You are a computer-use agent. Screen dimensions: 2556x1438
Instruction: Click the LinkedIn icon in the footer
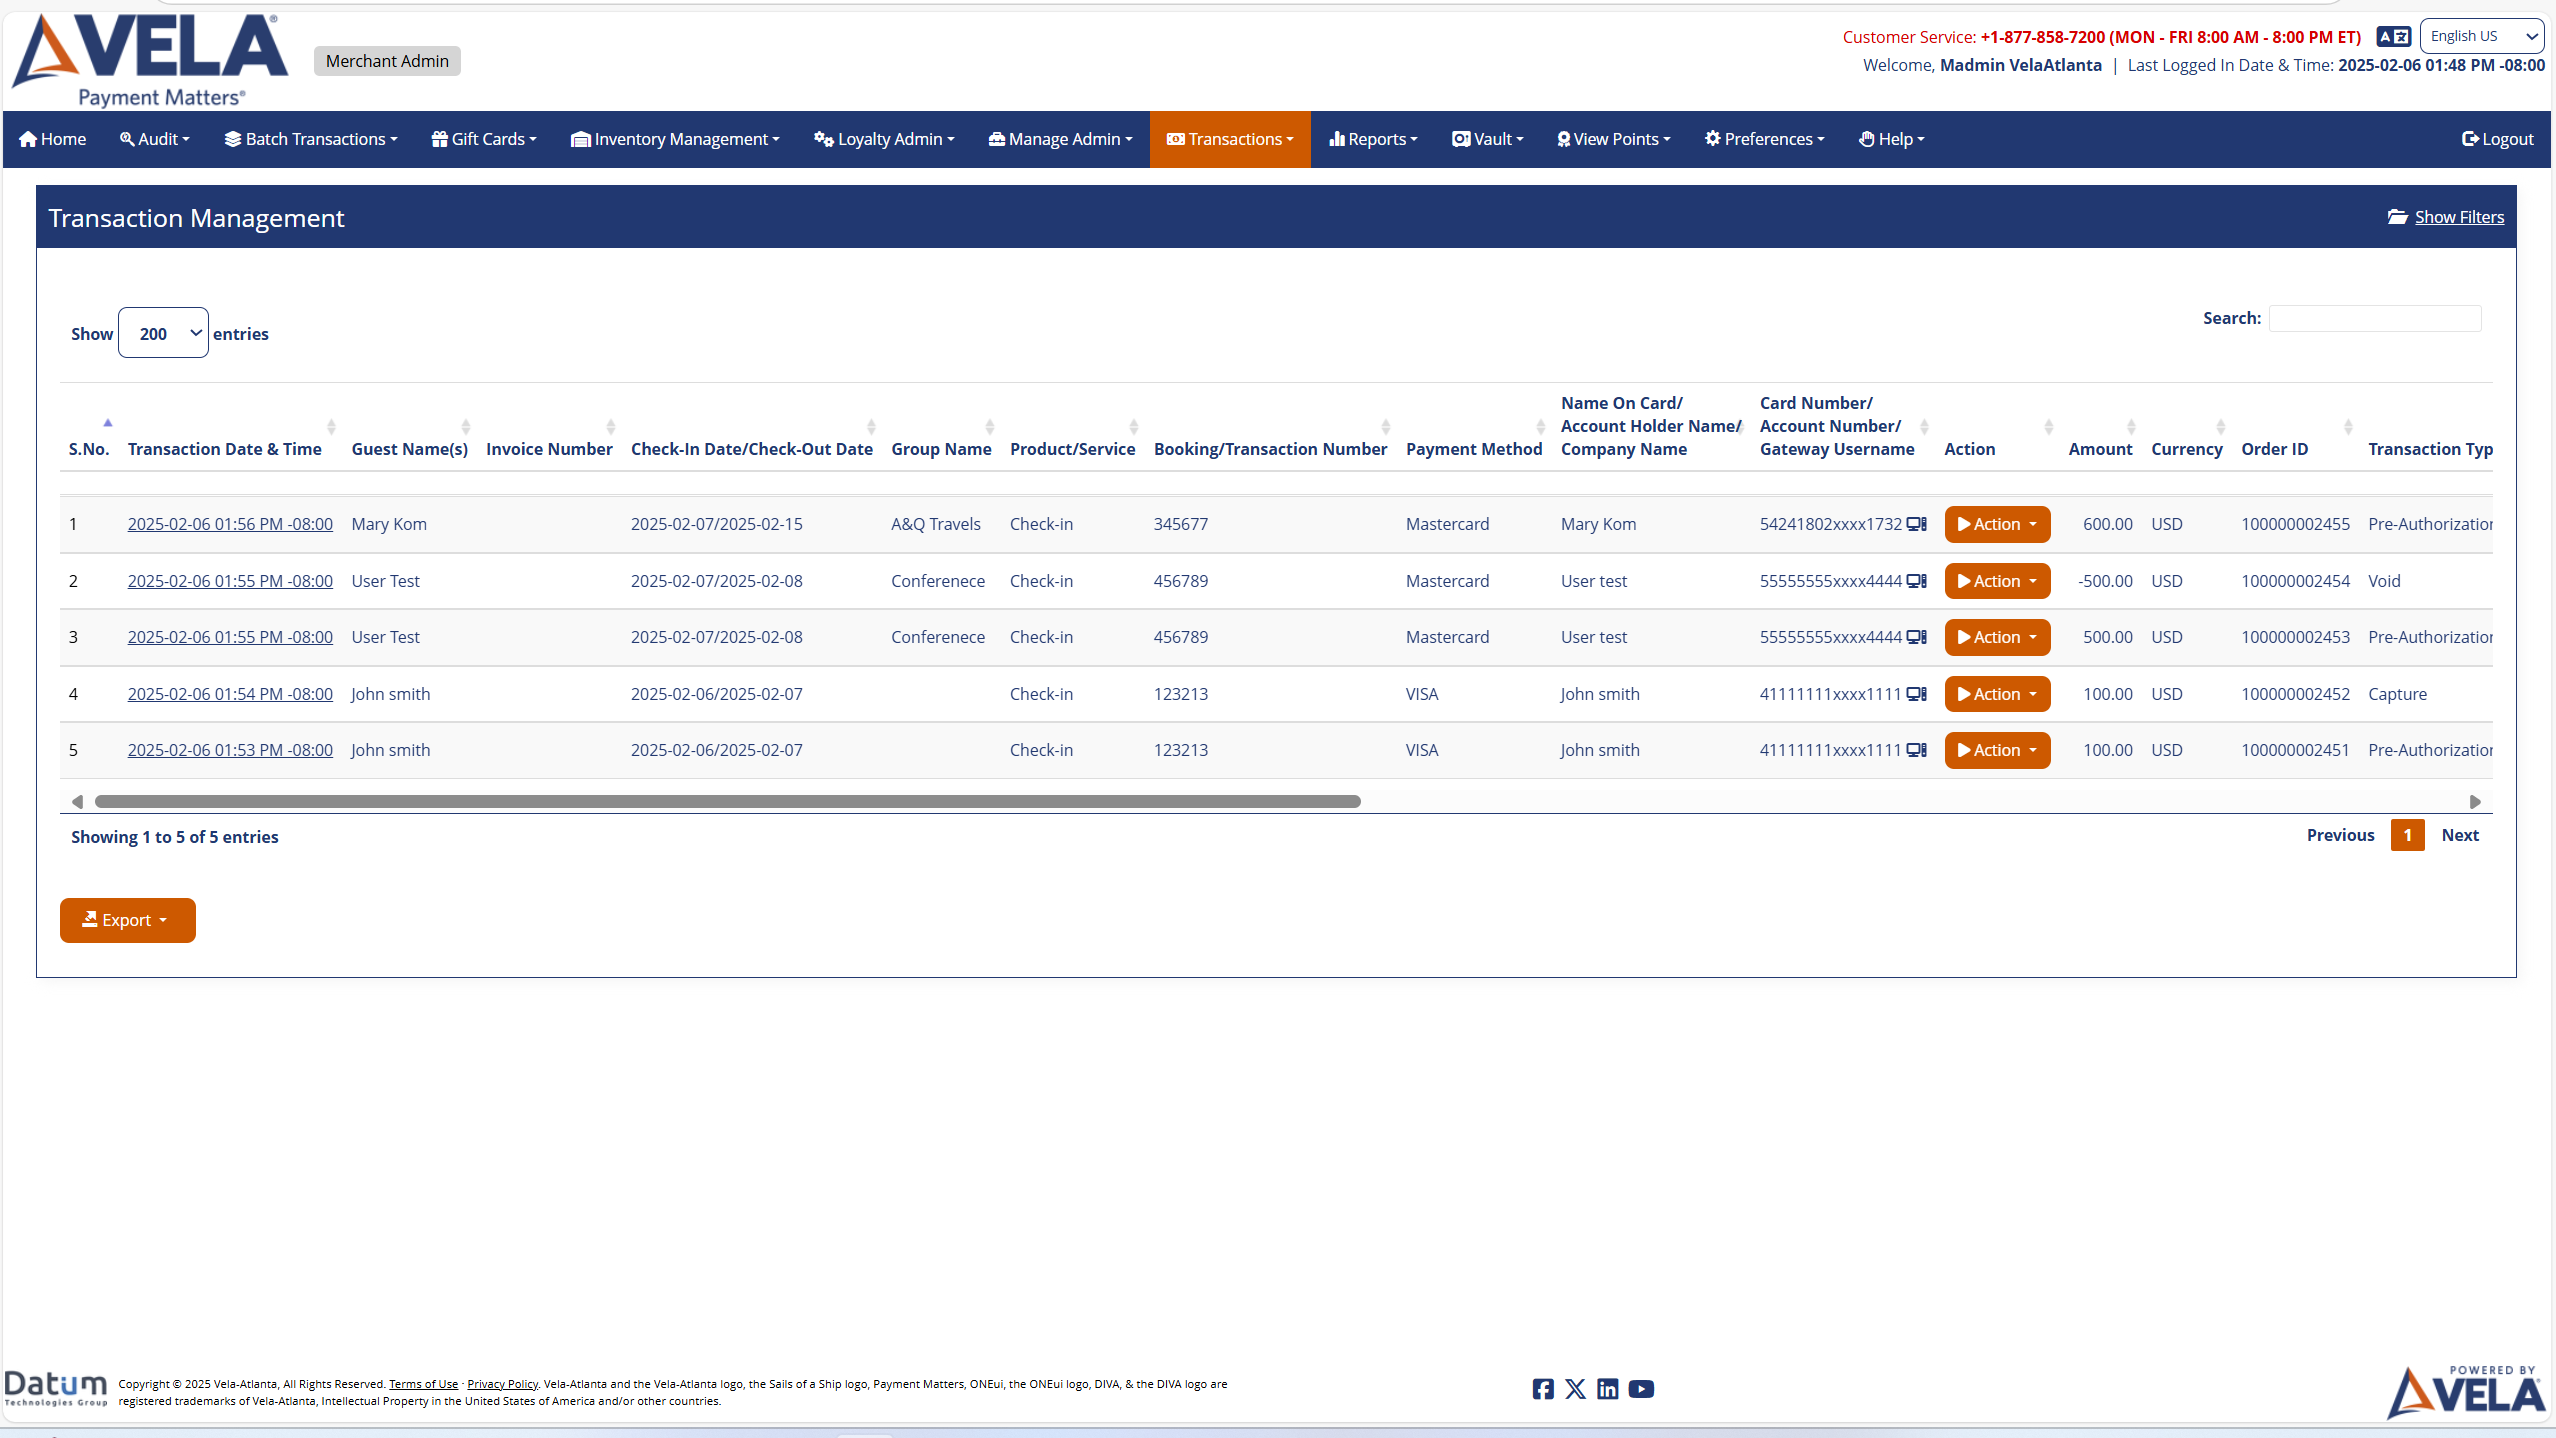pos(1608,1389)
